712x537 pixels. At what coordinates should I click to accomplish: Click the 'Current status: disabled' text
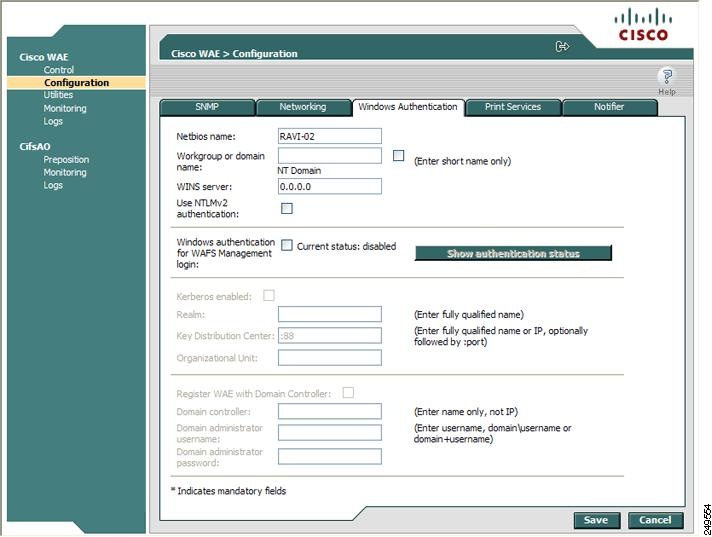pyautogui.click(x=346, y=246)
